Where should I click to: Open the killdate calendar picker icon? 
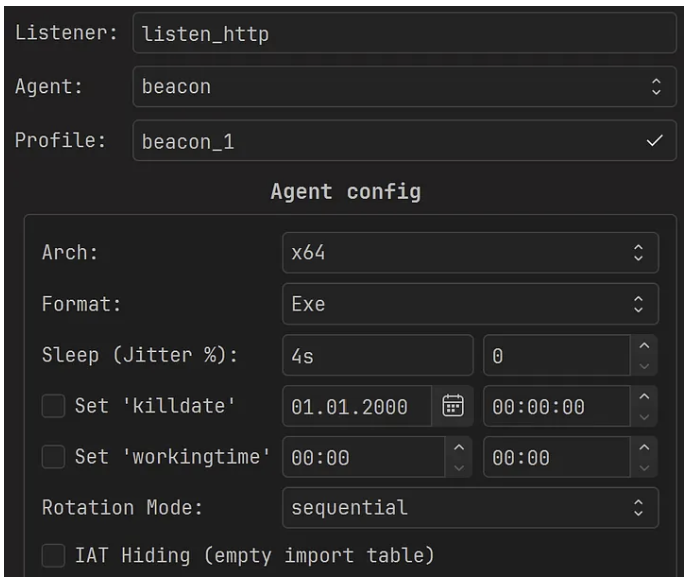[x=453, y=406]
